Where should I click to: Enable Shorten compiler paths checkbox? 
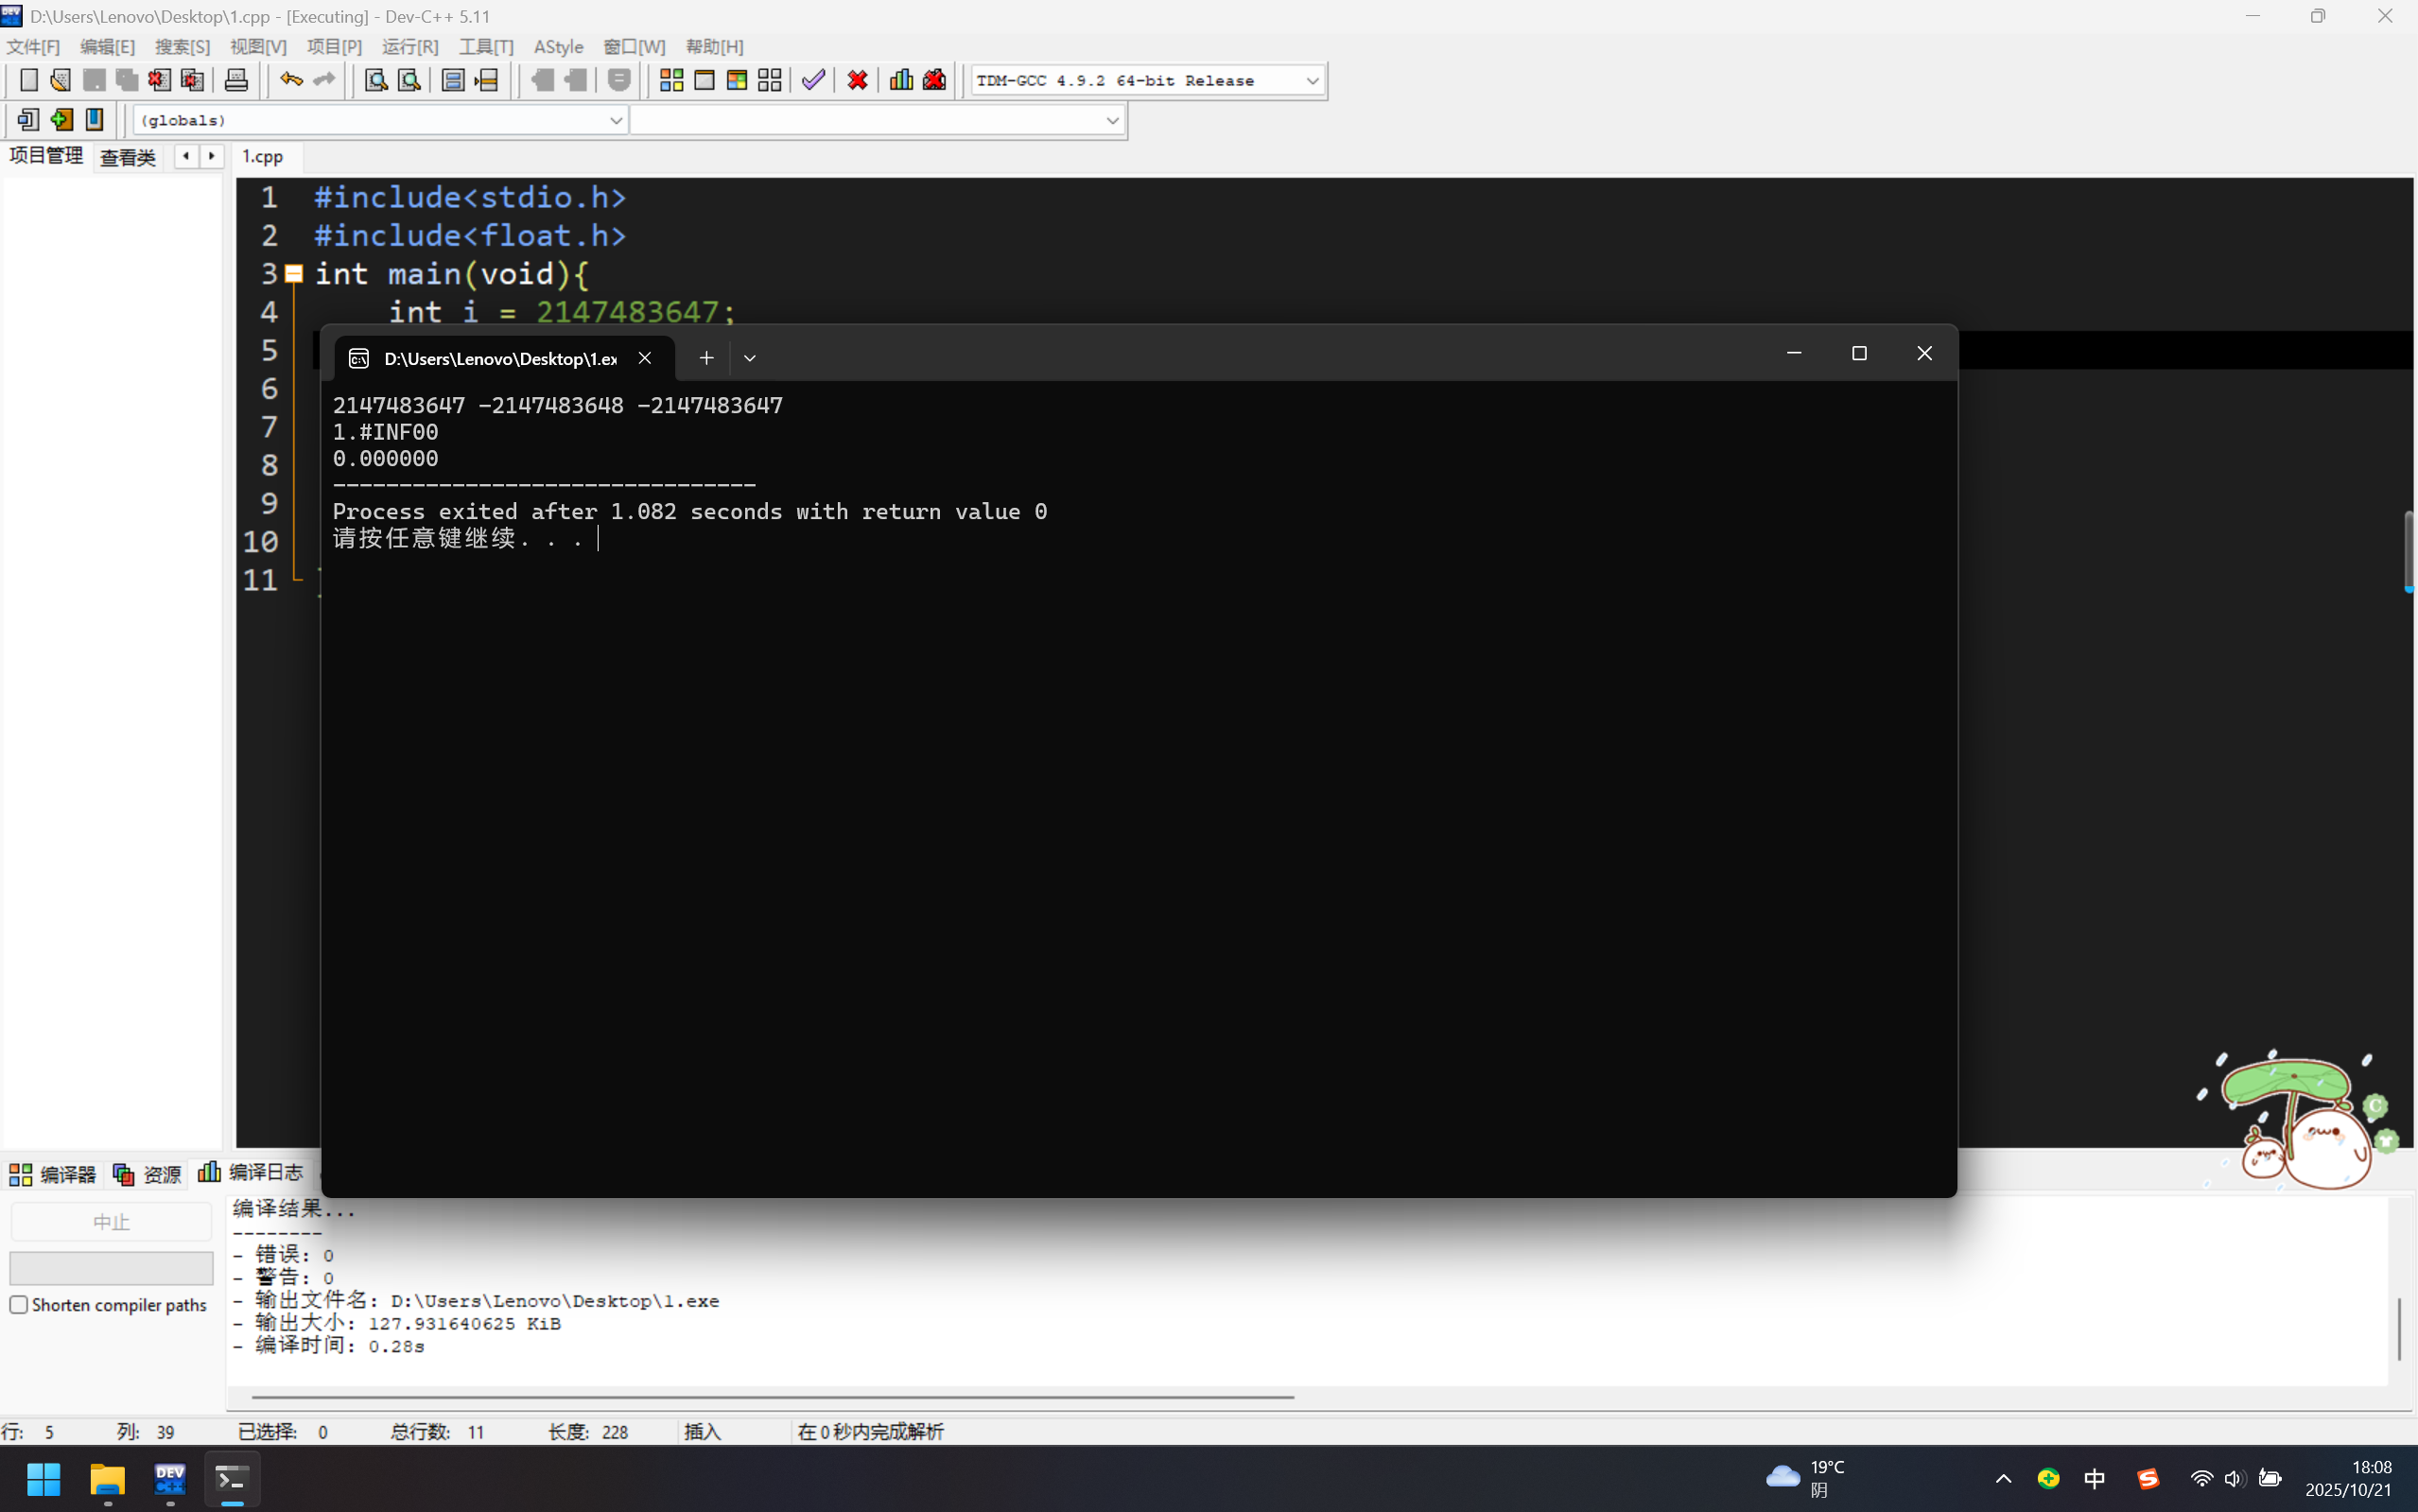(x=19, y=1304)
